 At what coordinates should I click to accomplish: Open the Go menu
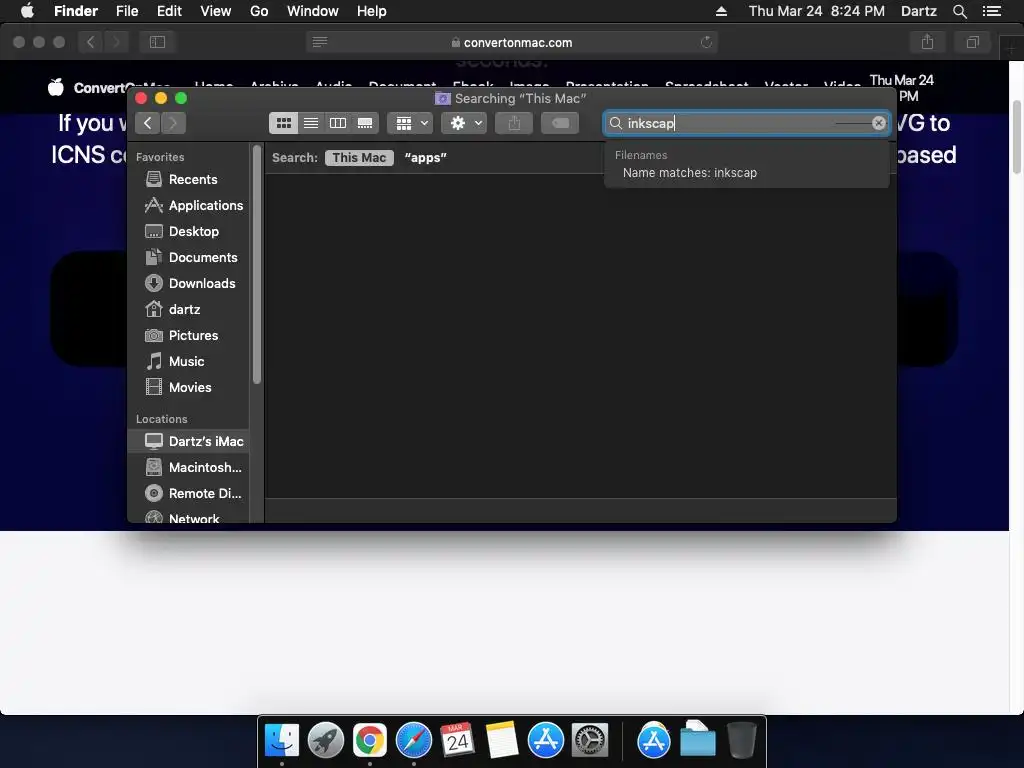(x=259, y=11)
